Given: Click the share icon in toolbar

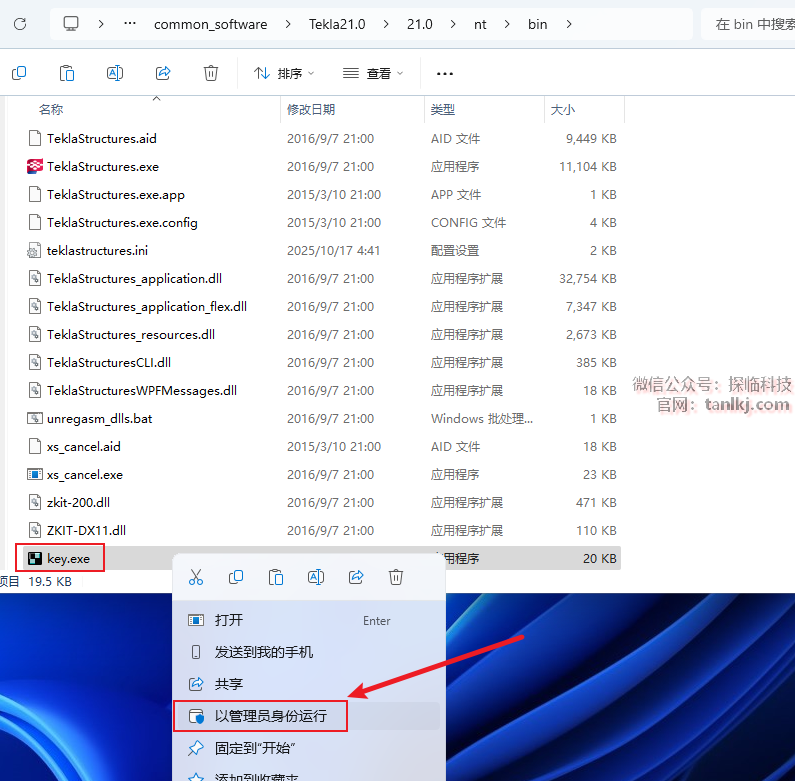Looking at the screenshot, I should (163, 73).
